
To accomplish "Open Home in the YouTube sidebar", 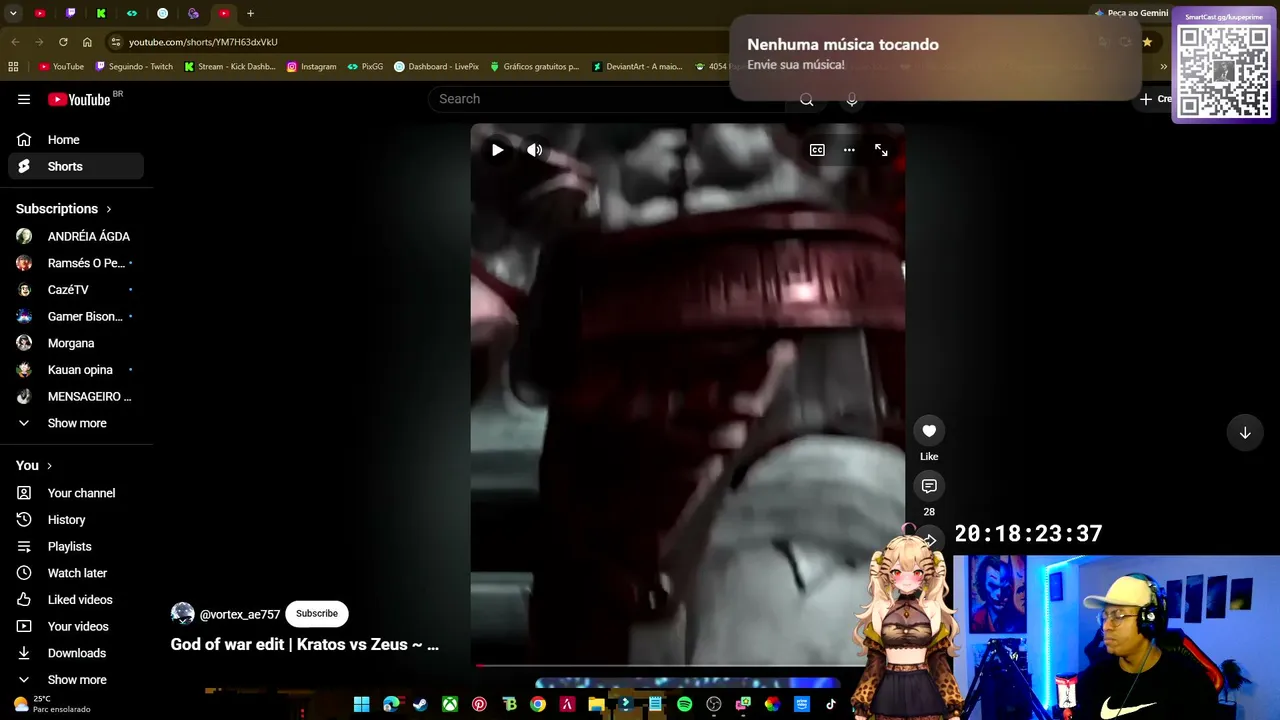I will [76, 140].
